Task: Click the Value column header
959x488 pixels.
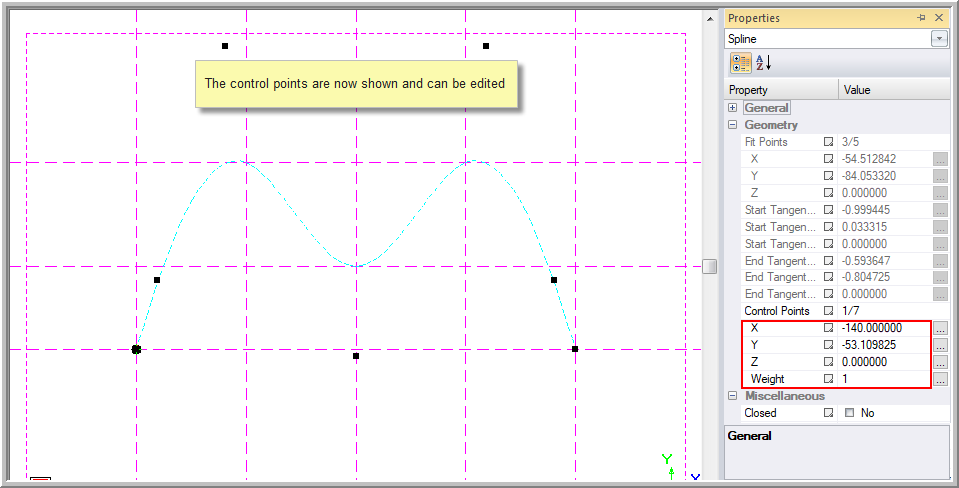Action: coord(894,90)
